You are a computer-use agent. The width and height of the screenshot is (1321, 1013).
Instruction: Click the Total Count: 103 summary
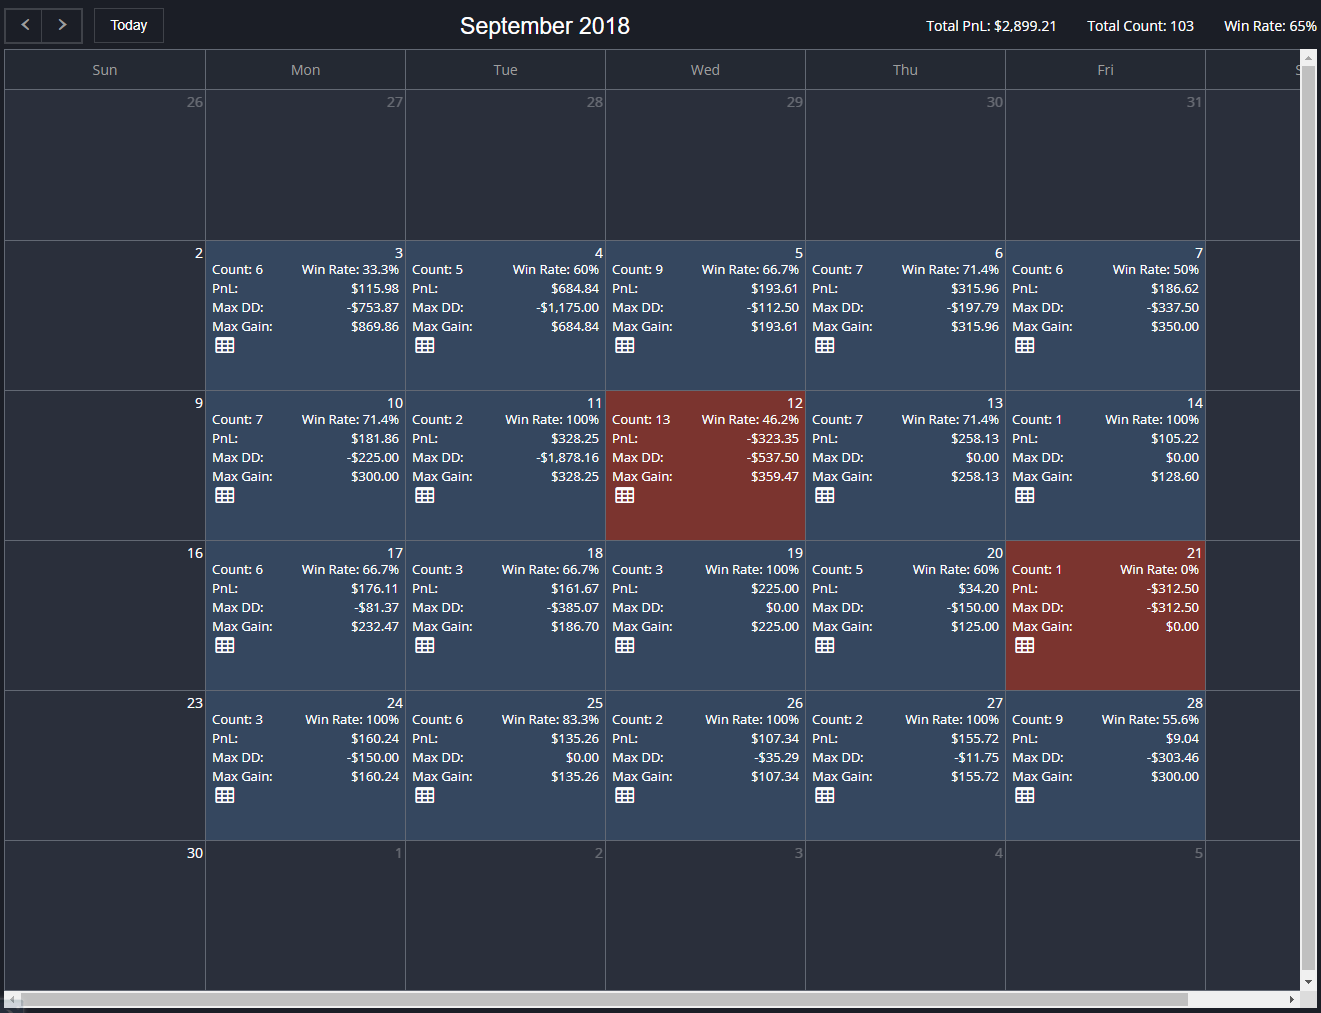coord(1140,26)
